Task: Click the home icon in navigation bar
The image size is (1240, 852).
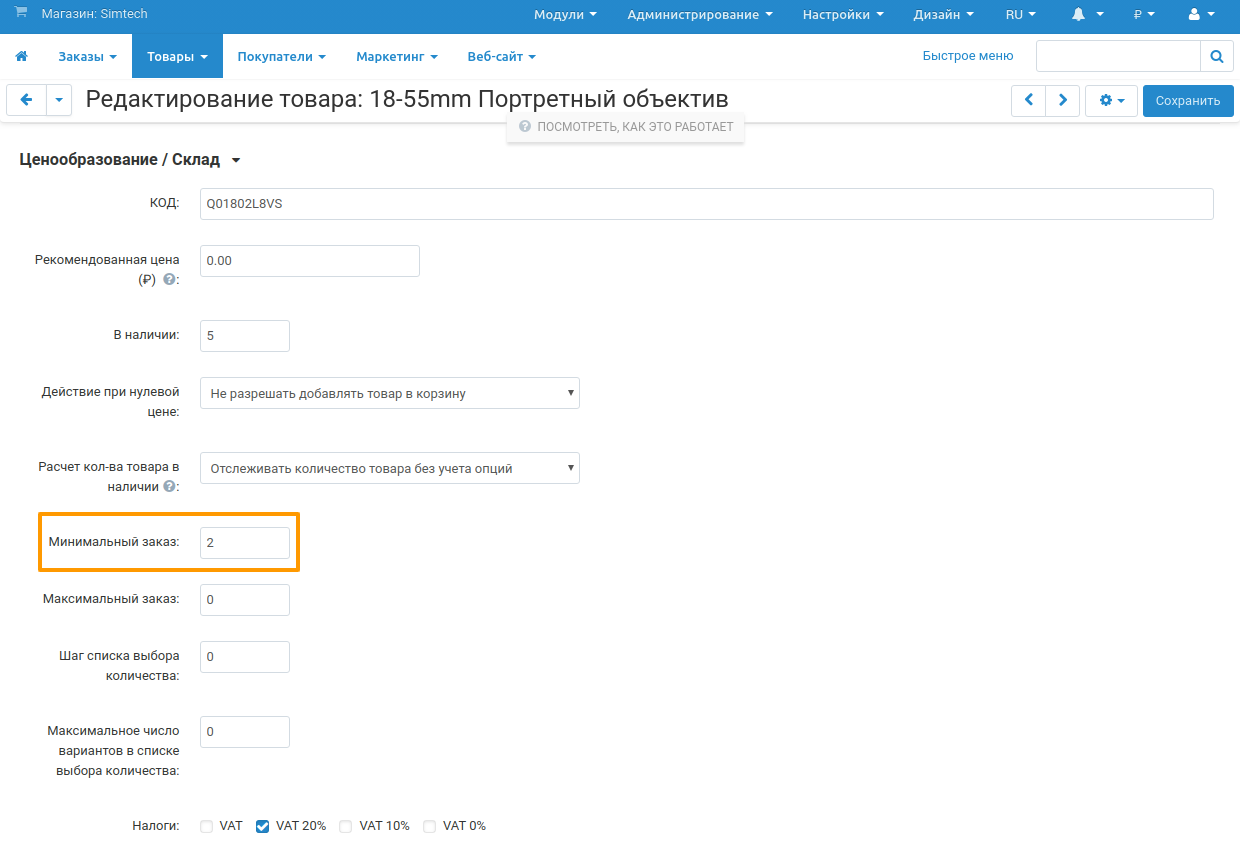Action: (22, 57)
